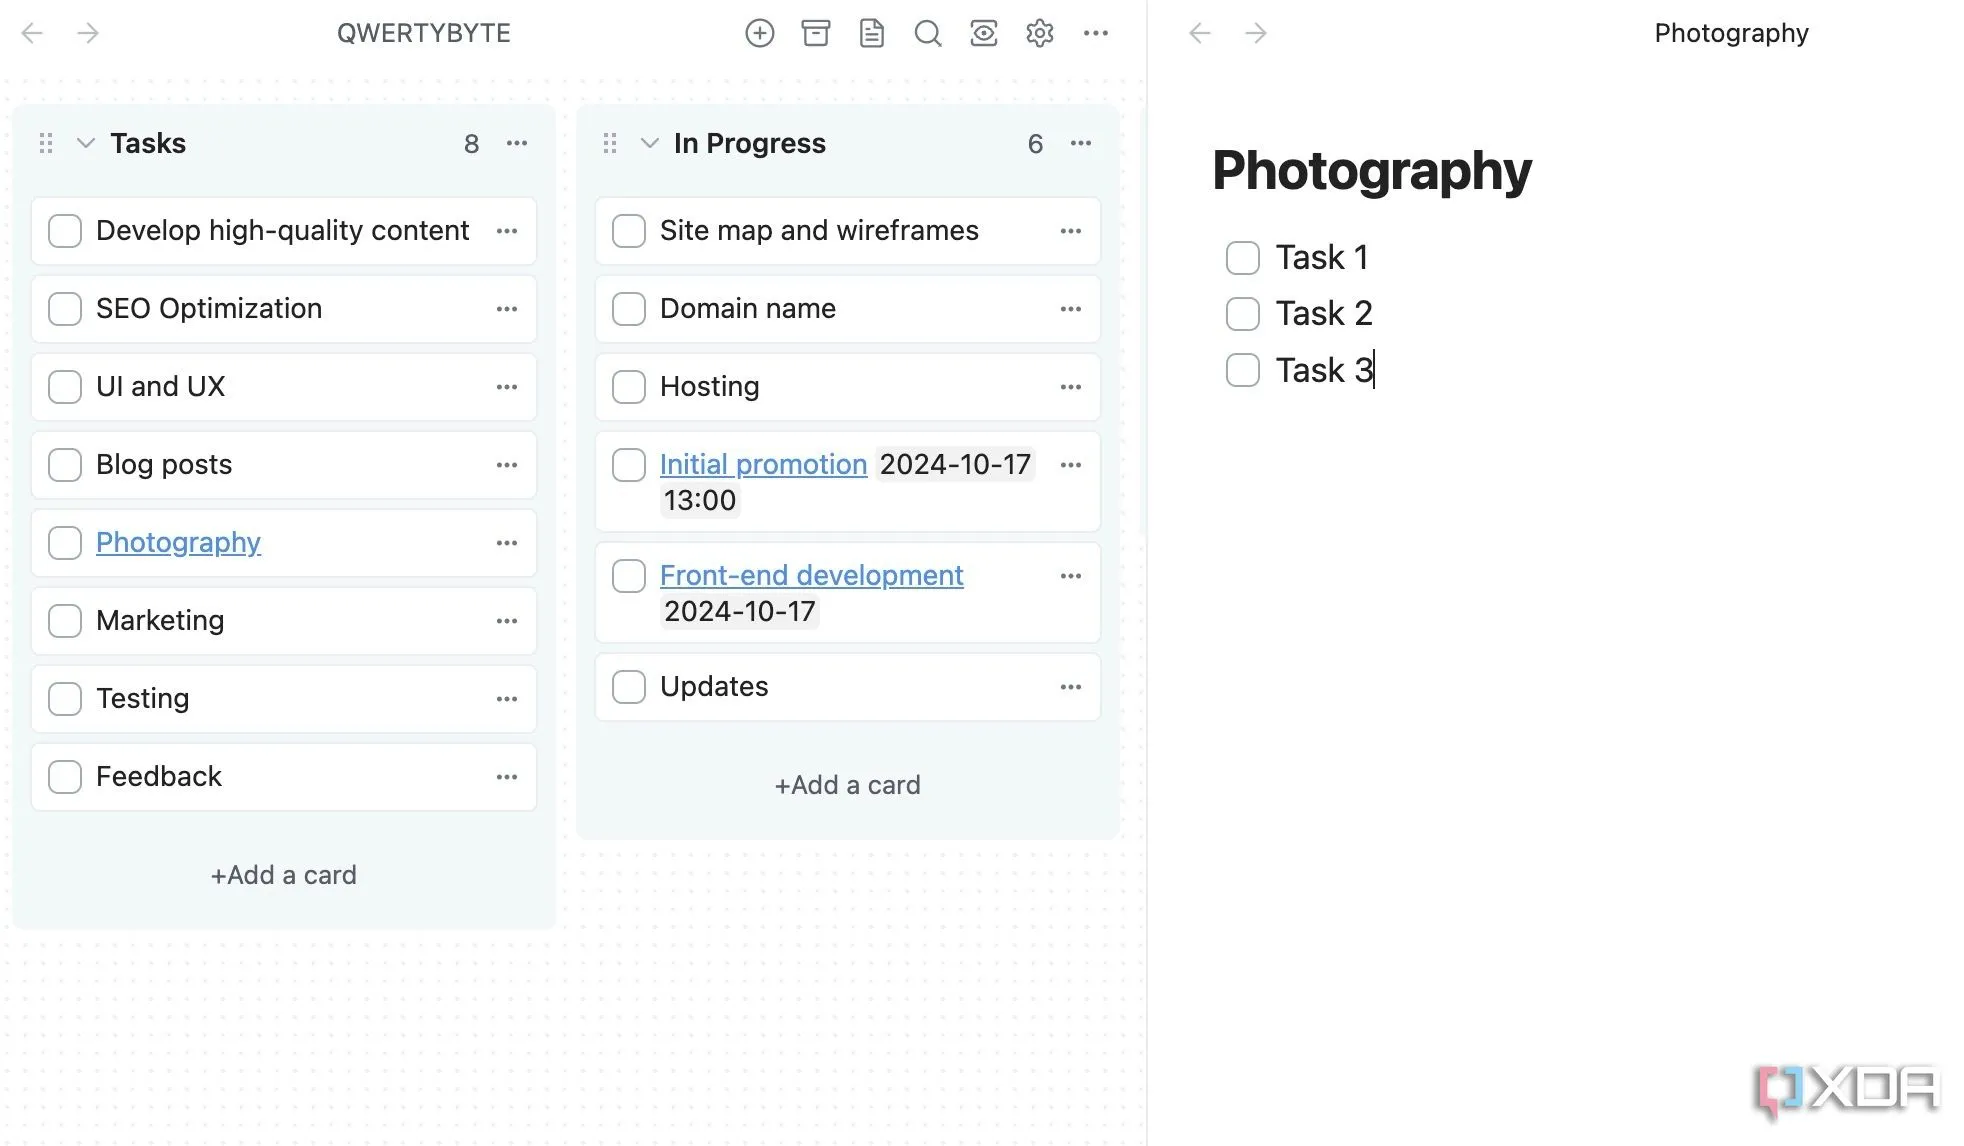
Task: Collapse the In Progress list chevron
Action: point(649,143)
